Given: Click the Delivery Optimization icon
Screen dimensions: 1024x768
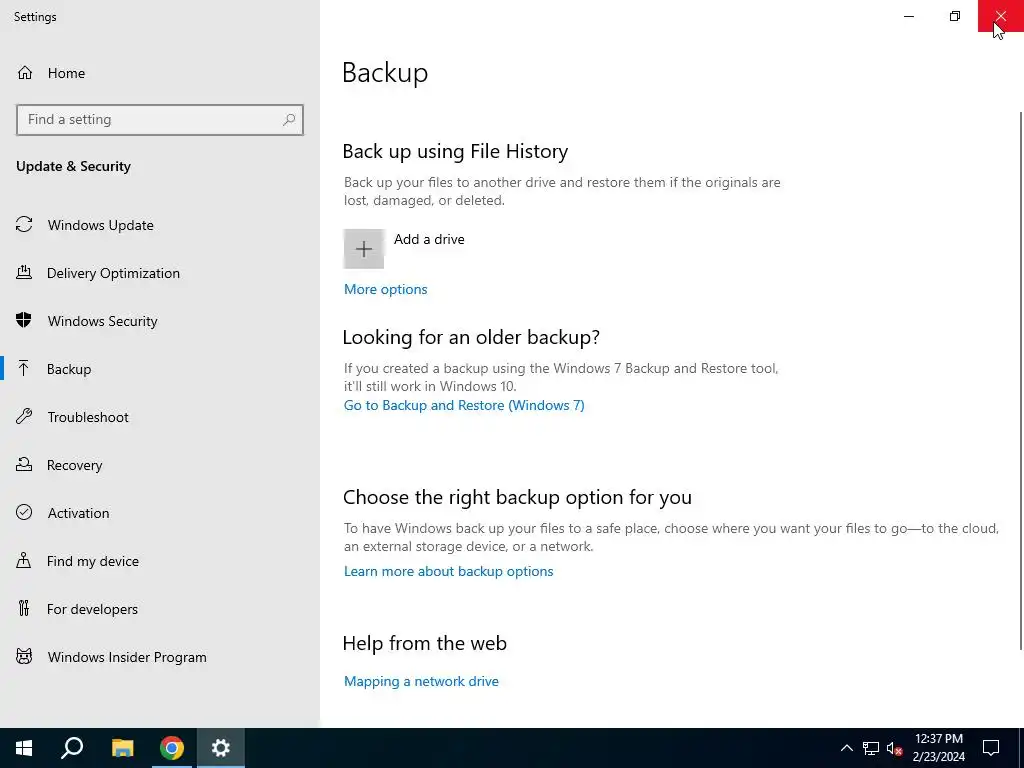Looking at the screenshot, I should click(x=24, y=273).
